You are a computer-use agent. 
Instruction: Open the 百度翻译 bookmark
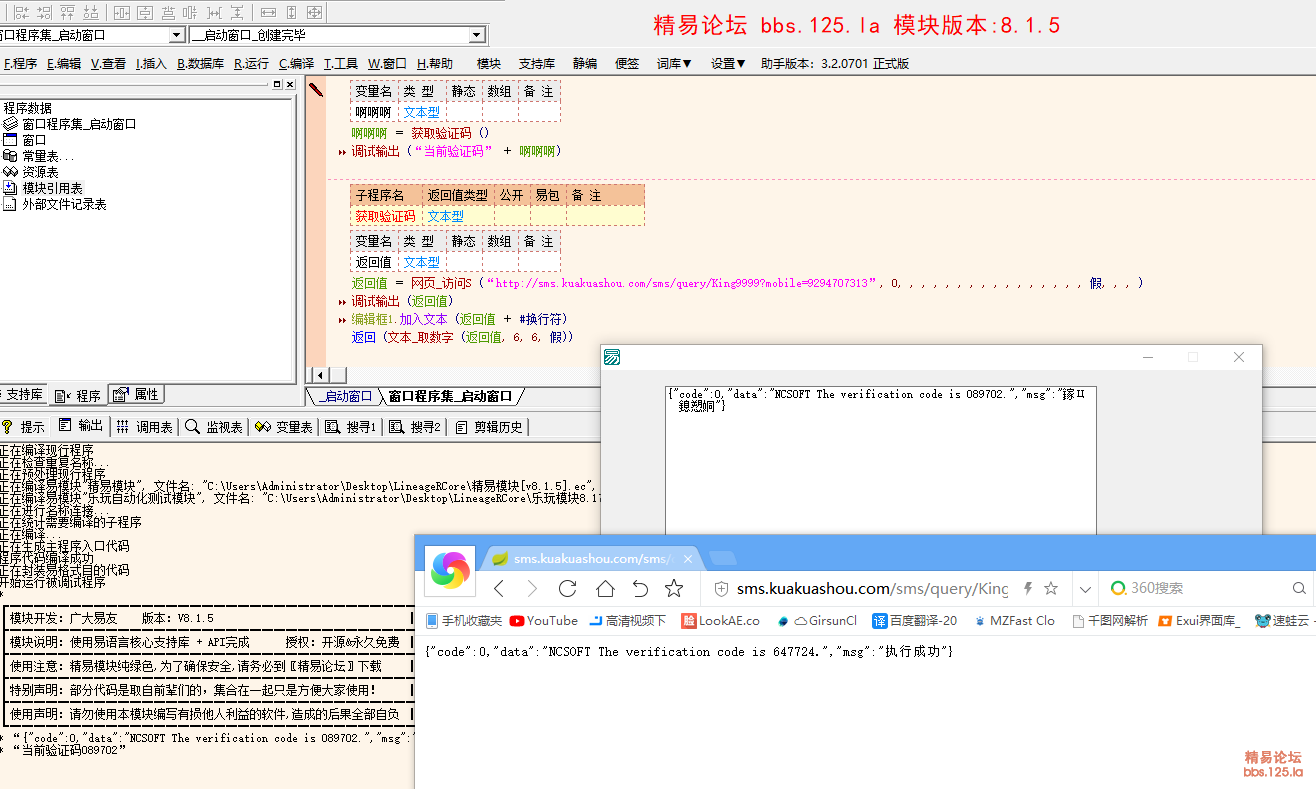click(915, 621)
